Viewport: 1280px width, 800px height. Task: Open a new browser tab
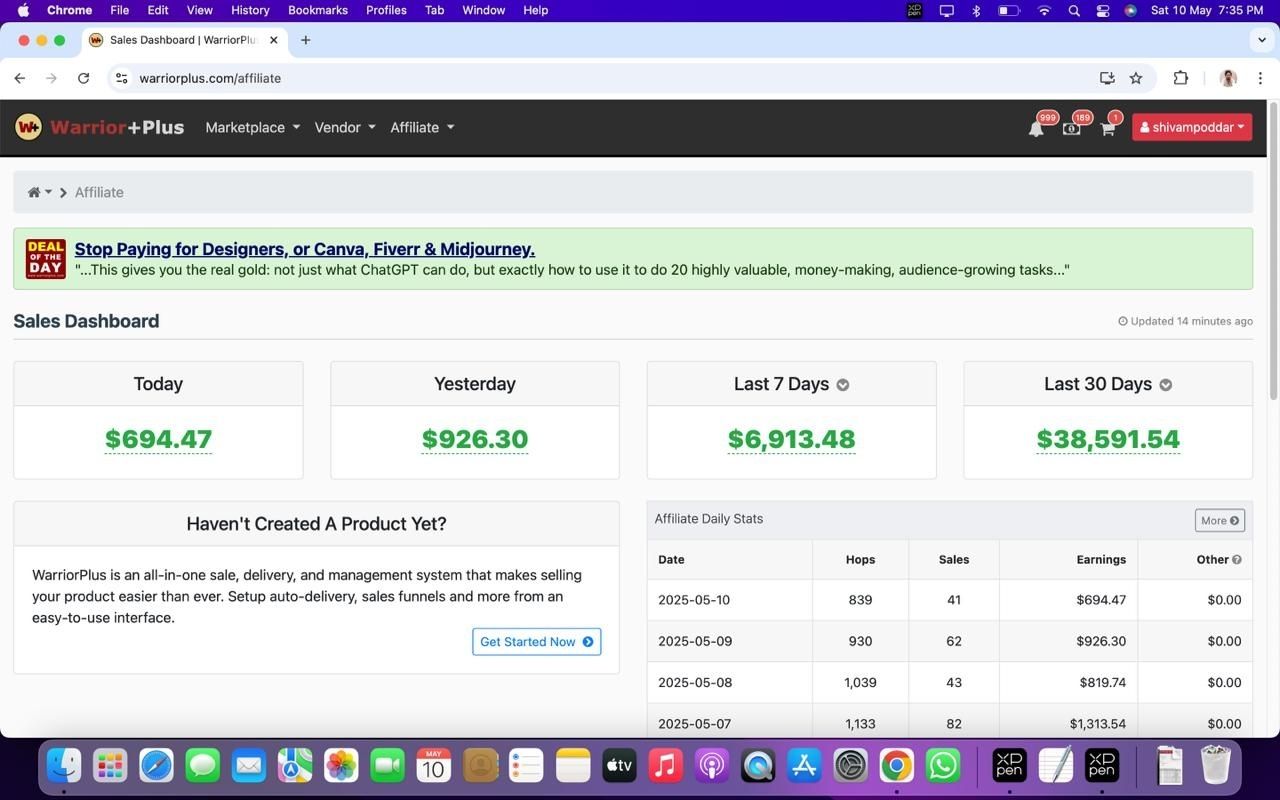click(306, 40)
